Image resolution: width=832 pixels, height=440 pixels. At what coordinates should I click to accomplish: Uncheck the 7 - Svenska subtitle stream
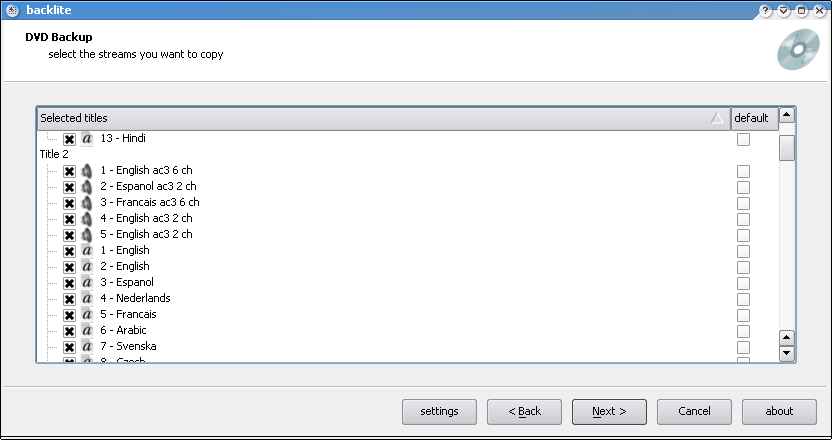click(x=69, y=347)
